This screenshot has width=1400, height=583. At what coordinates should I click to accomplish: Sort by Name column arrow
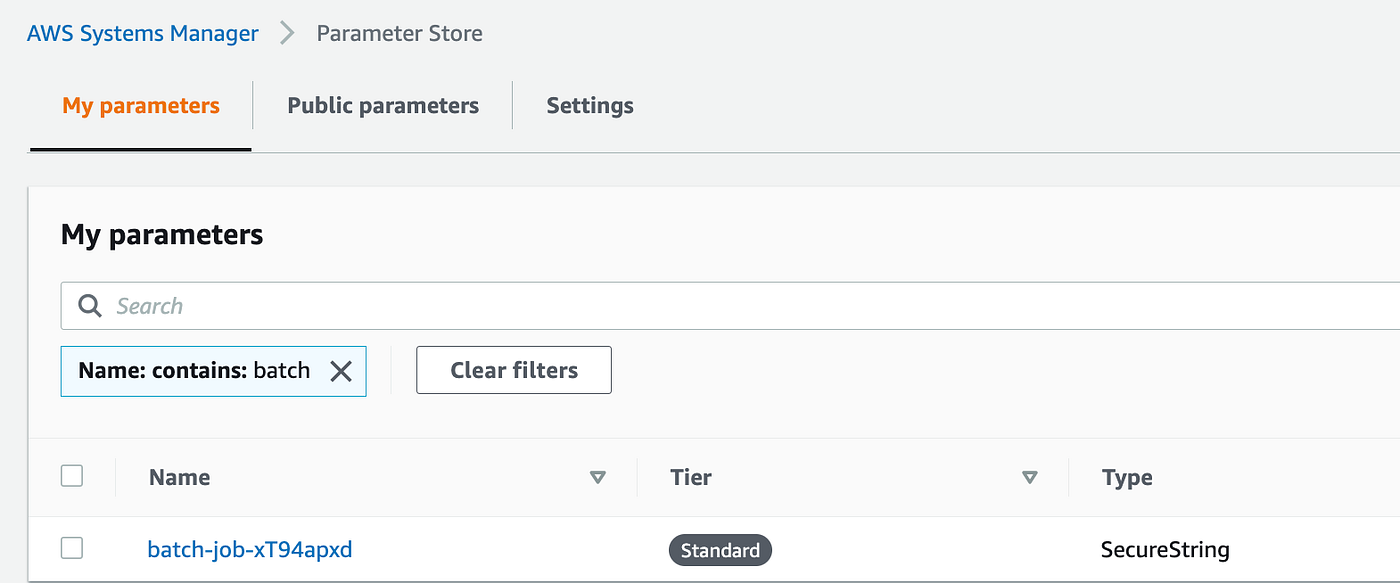click(x=598, y=478)
